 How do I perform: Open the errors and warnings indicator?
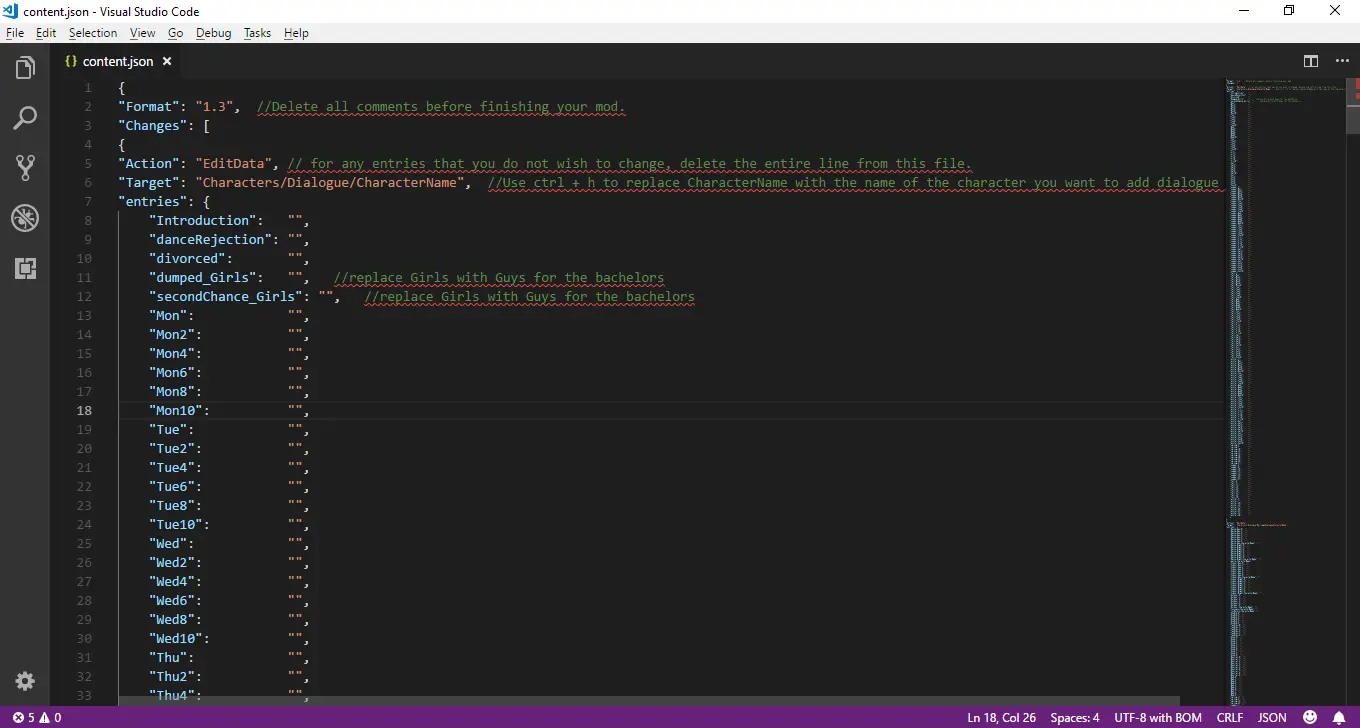pyautogui.click(x=36, y=717)
